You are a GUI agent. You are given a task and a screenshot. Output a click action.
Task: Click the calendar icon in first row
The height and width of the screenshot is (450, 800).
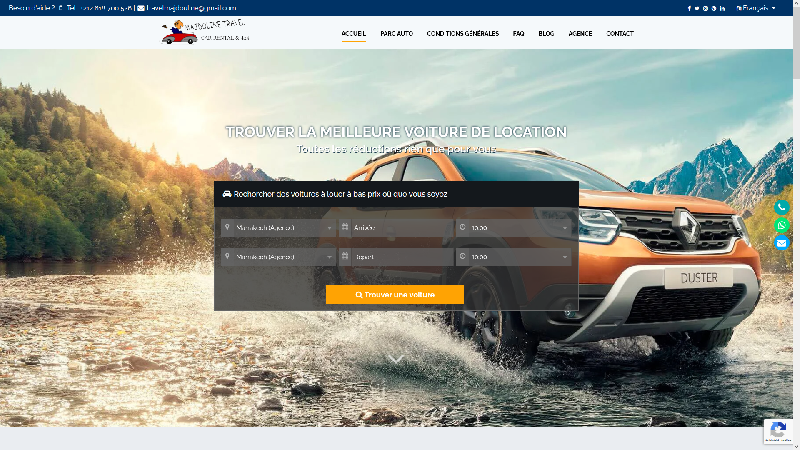pos(345,227)
